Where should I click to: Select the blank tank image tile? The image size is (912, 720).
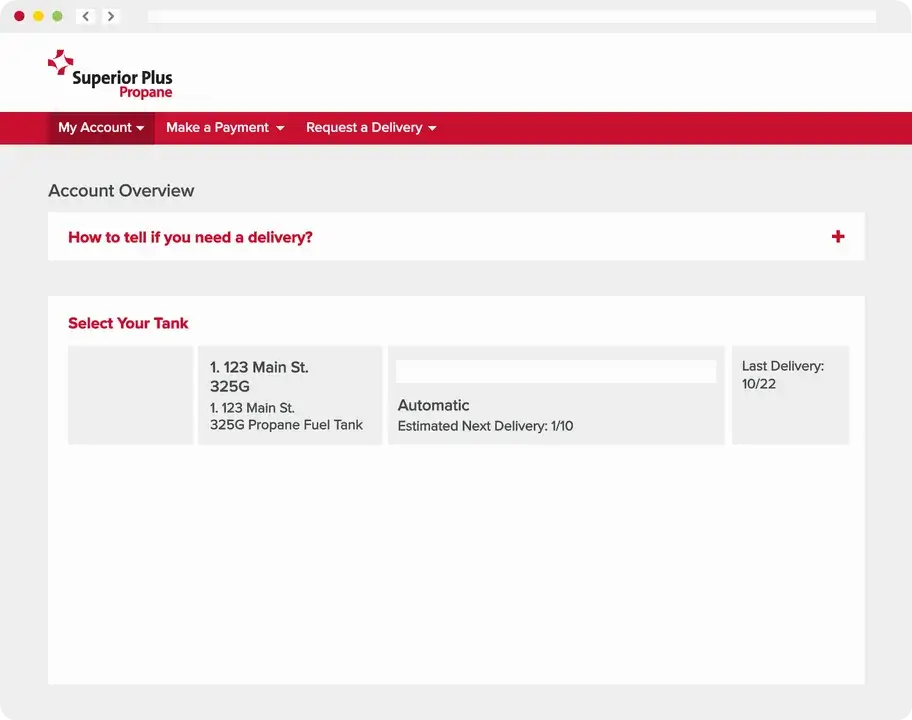(130, 395)
